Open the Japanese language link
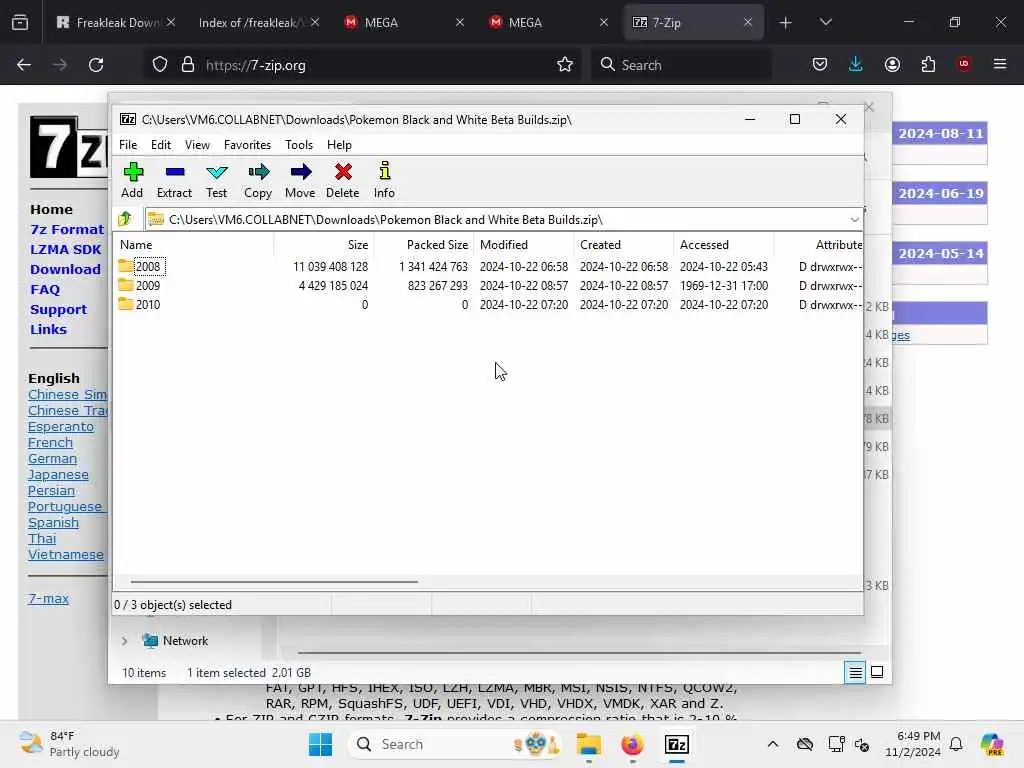This screenshot has width=1024, height=768. [58, 475]
